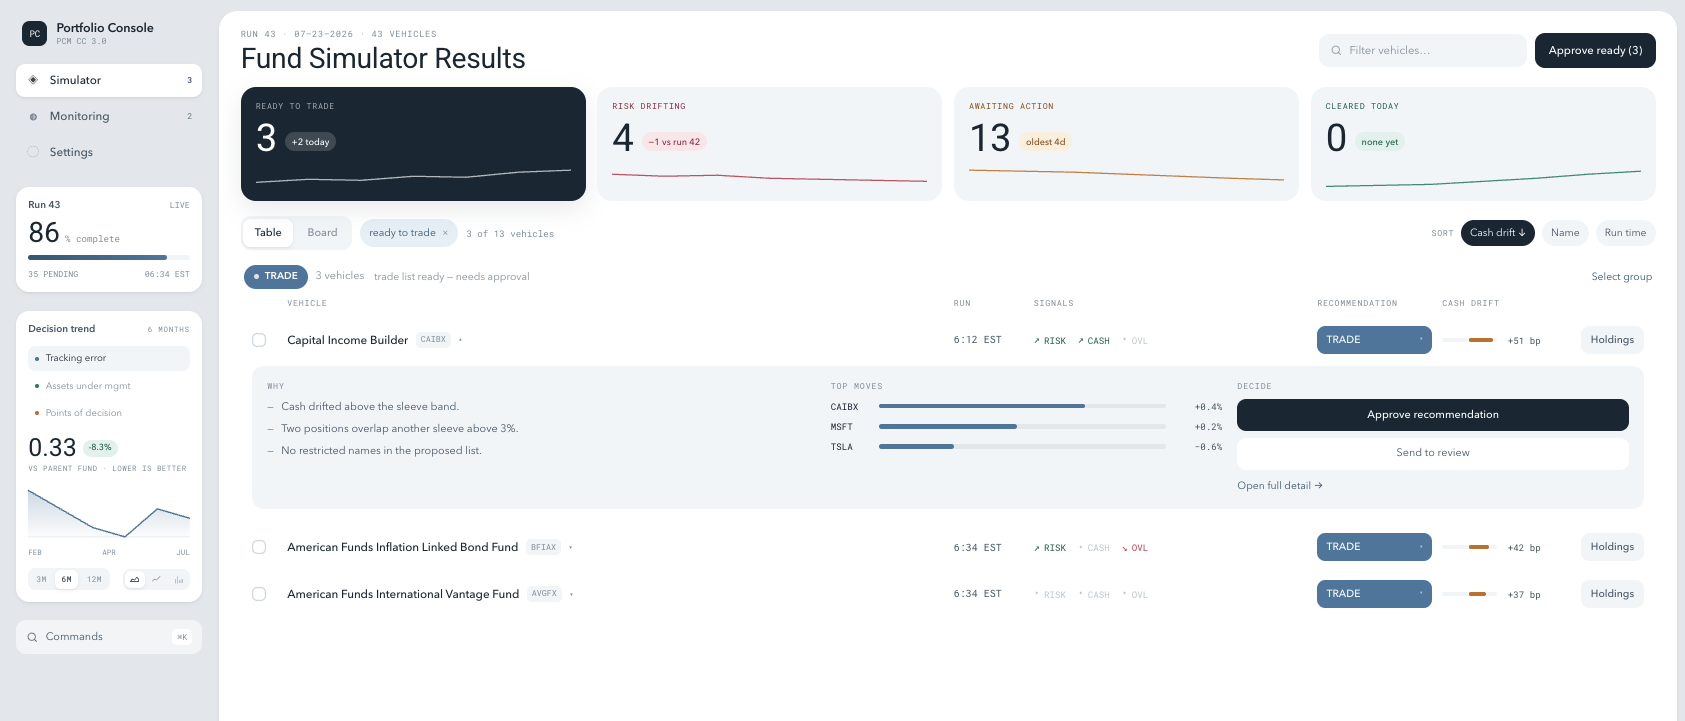Approve recommendation for Capital Income Builder
This screenshot has width=1685, height=721.
click(1432, 415)
